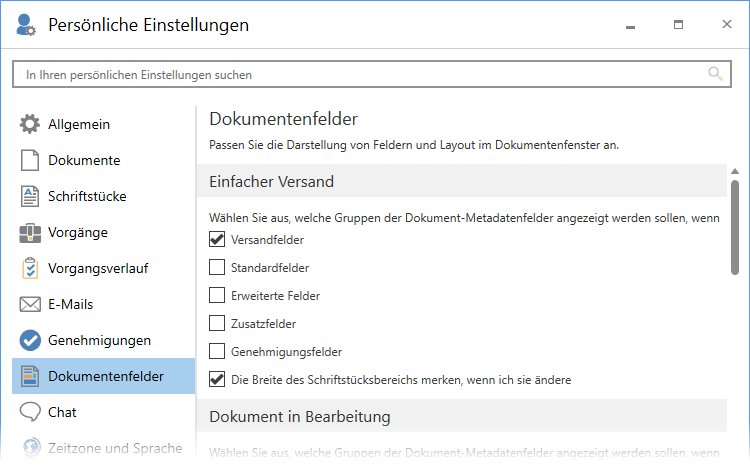750x466 pixels.
Task: Click the Schriftstücke document icon
Action: 30,196
